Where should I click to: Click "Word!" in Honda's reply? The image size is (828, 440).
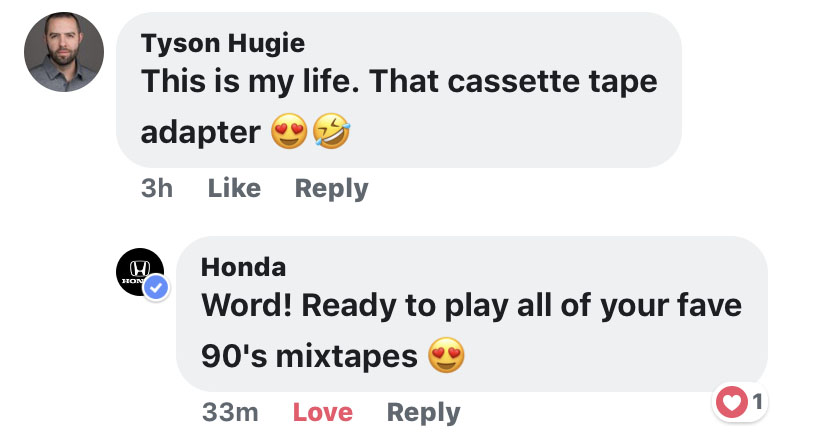(x=246, y=305)
